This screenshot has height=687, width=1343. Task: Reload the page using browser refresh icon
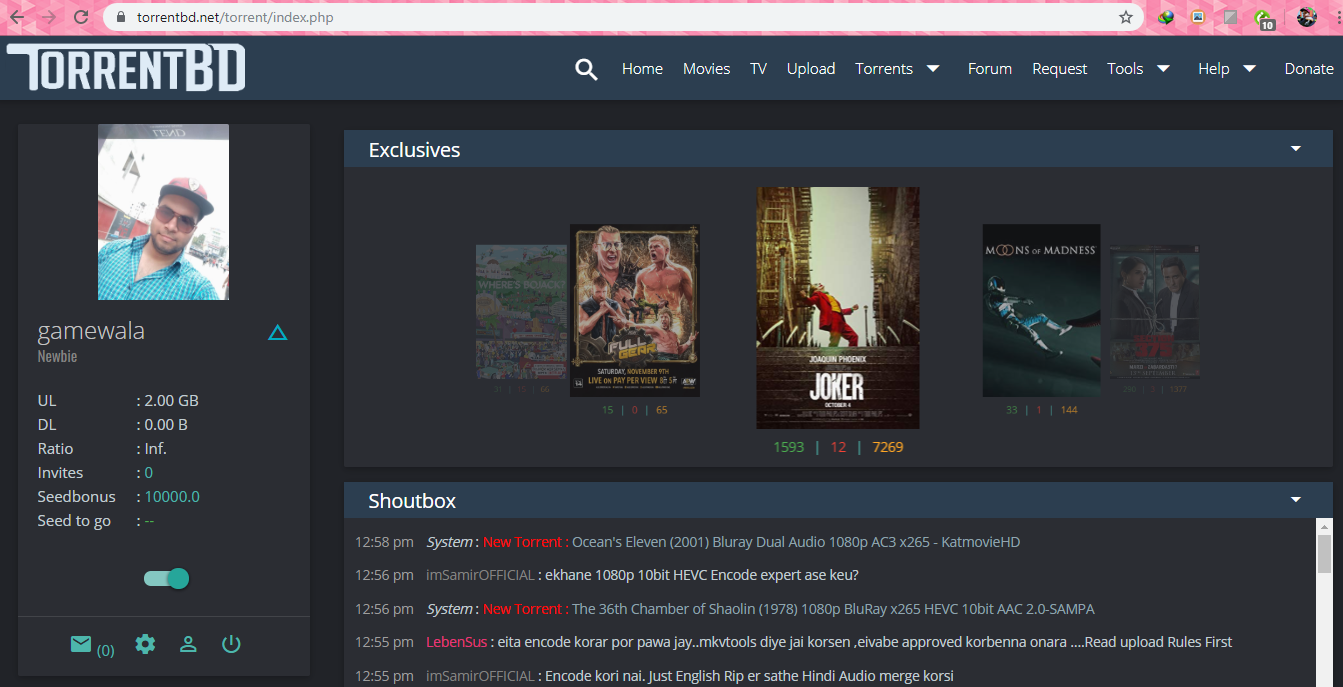coord(81,17)
